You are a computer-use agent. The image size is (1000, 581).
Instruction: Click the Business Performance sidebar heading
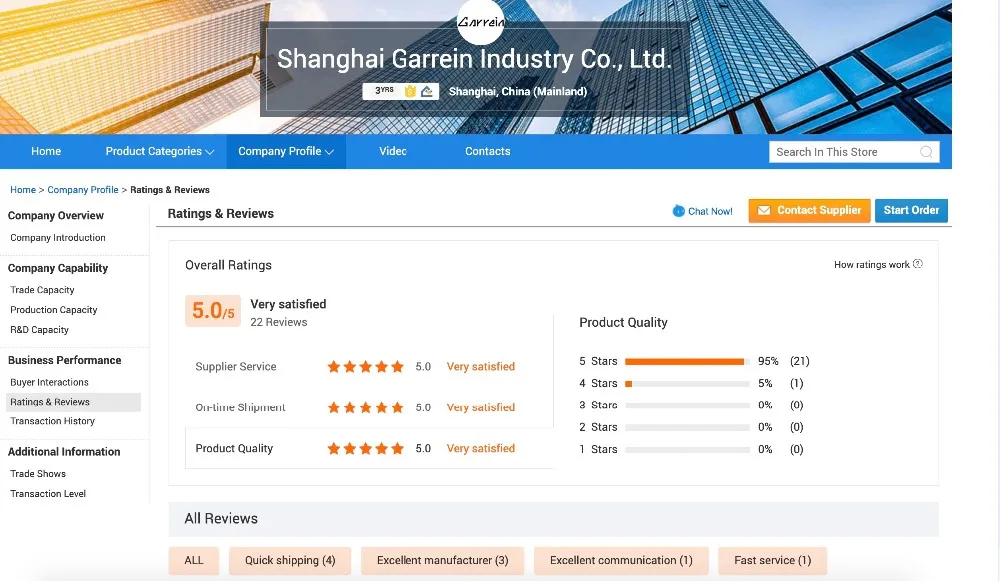click(x=64, y=360)
